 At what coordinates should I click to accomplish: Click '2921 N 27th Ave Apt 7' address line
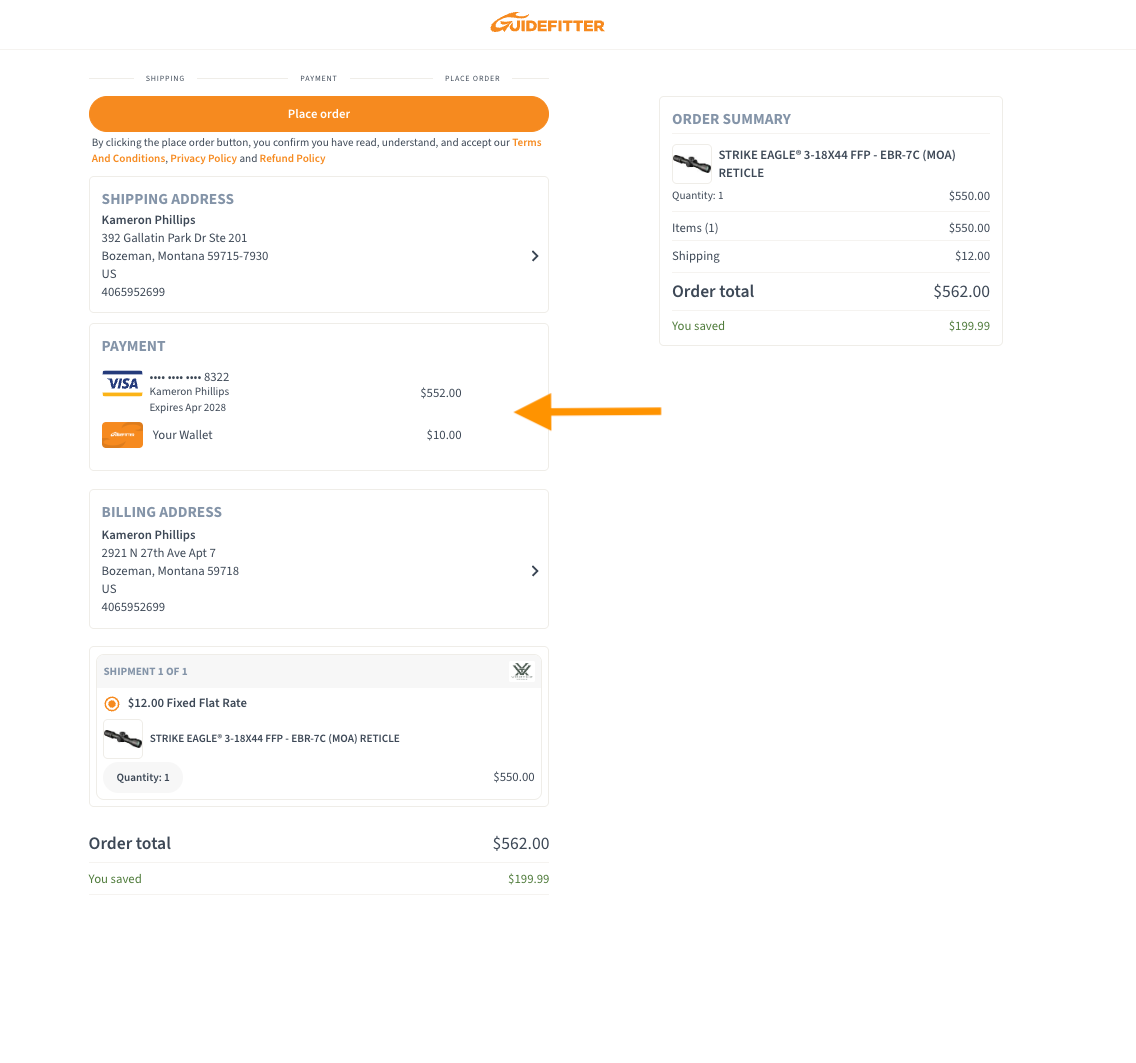[x=159, y=553]
